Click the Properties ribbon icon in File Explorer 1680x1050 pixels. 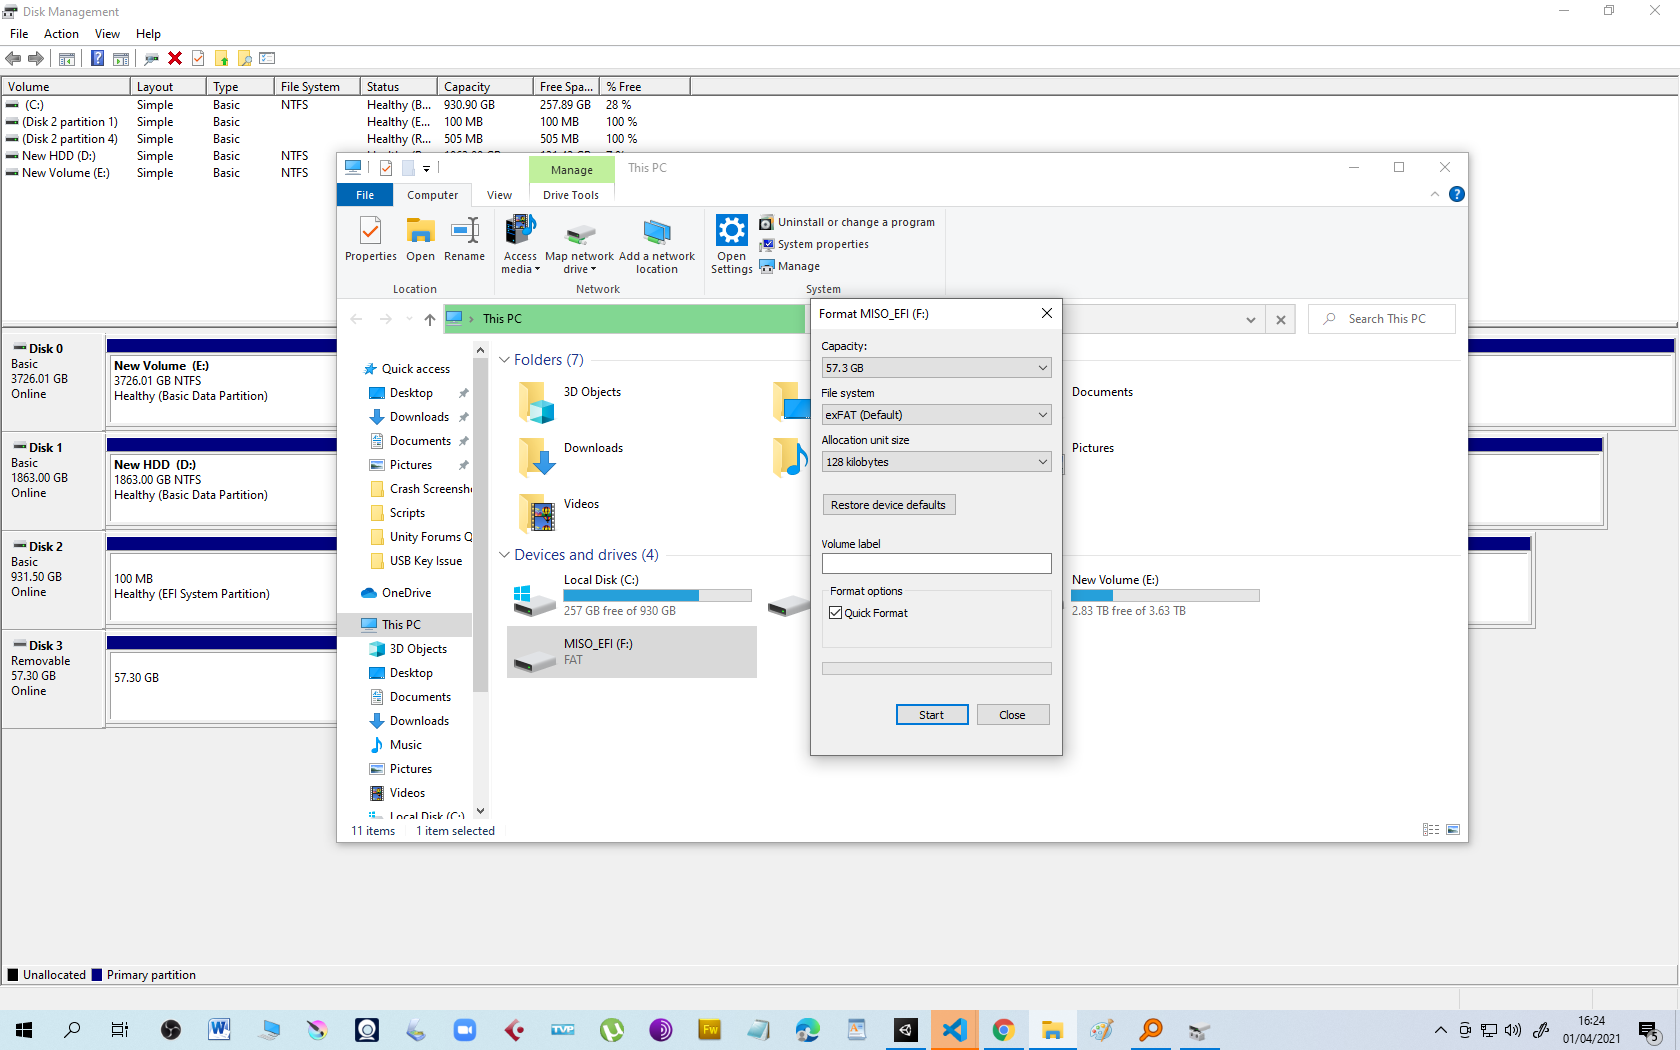371,240
